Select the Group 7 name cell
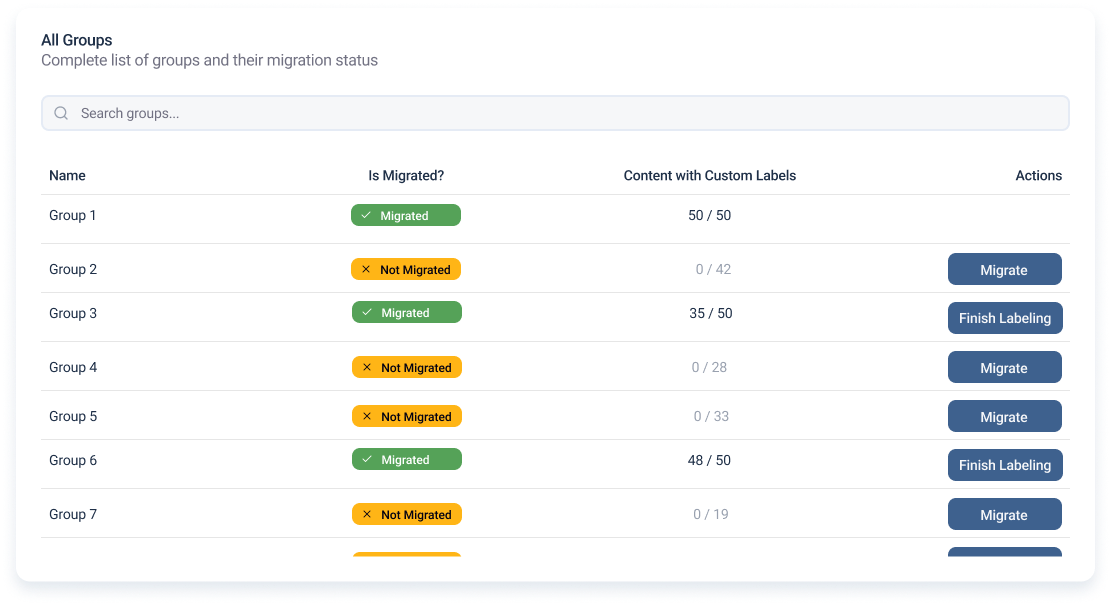 tap(73, 514)
